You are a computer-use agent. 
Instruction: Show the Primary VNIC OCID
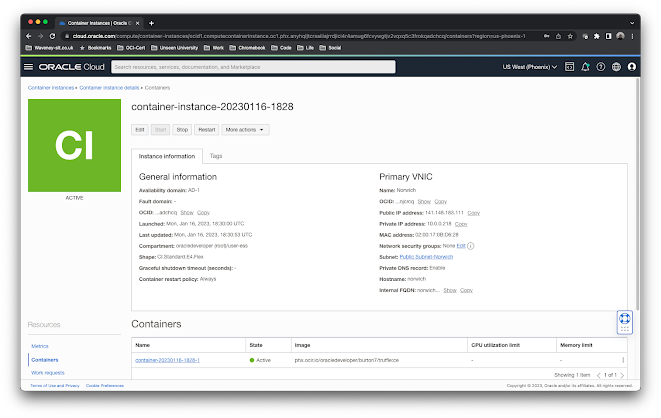click(x=424, y=202)
